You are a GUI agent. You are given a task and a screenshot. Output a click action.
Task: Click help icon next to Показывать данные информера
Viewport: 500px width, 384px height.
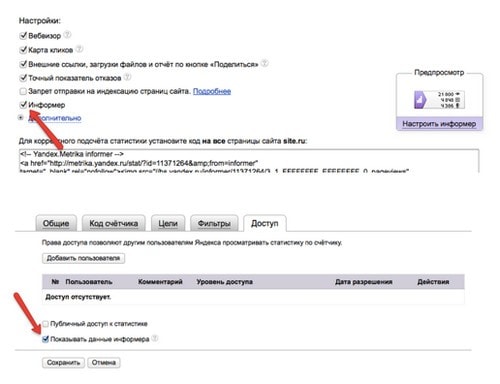[x=155, y=338]
